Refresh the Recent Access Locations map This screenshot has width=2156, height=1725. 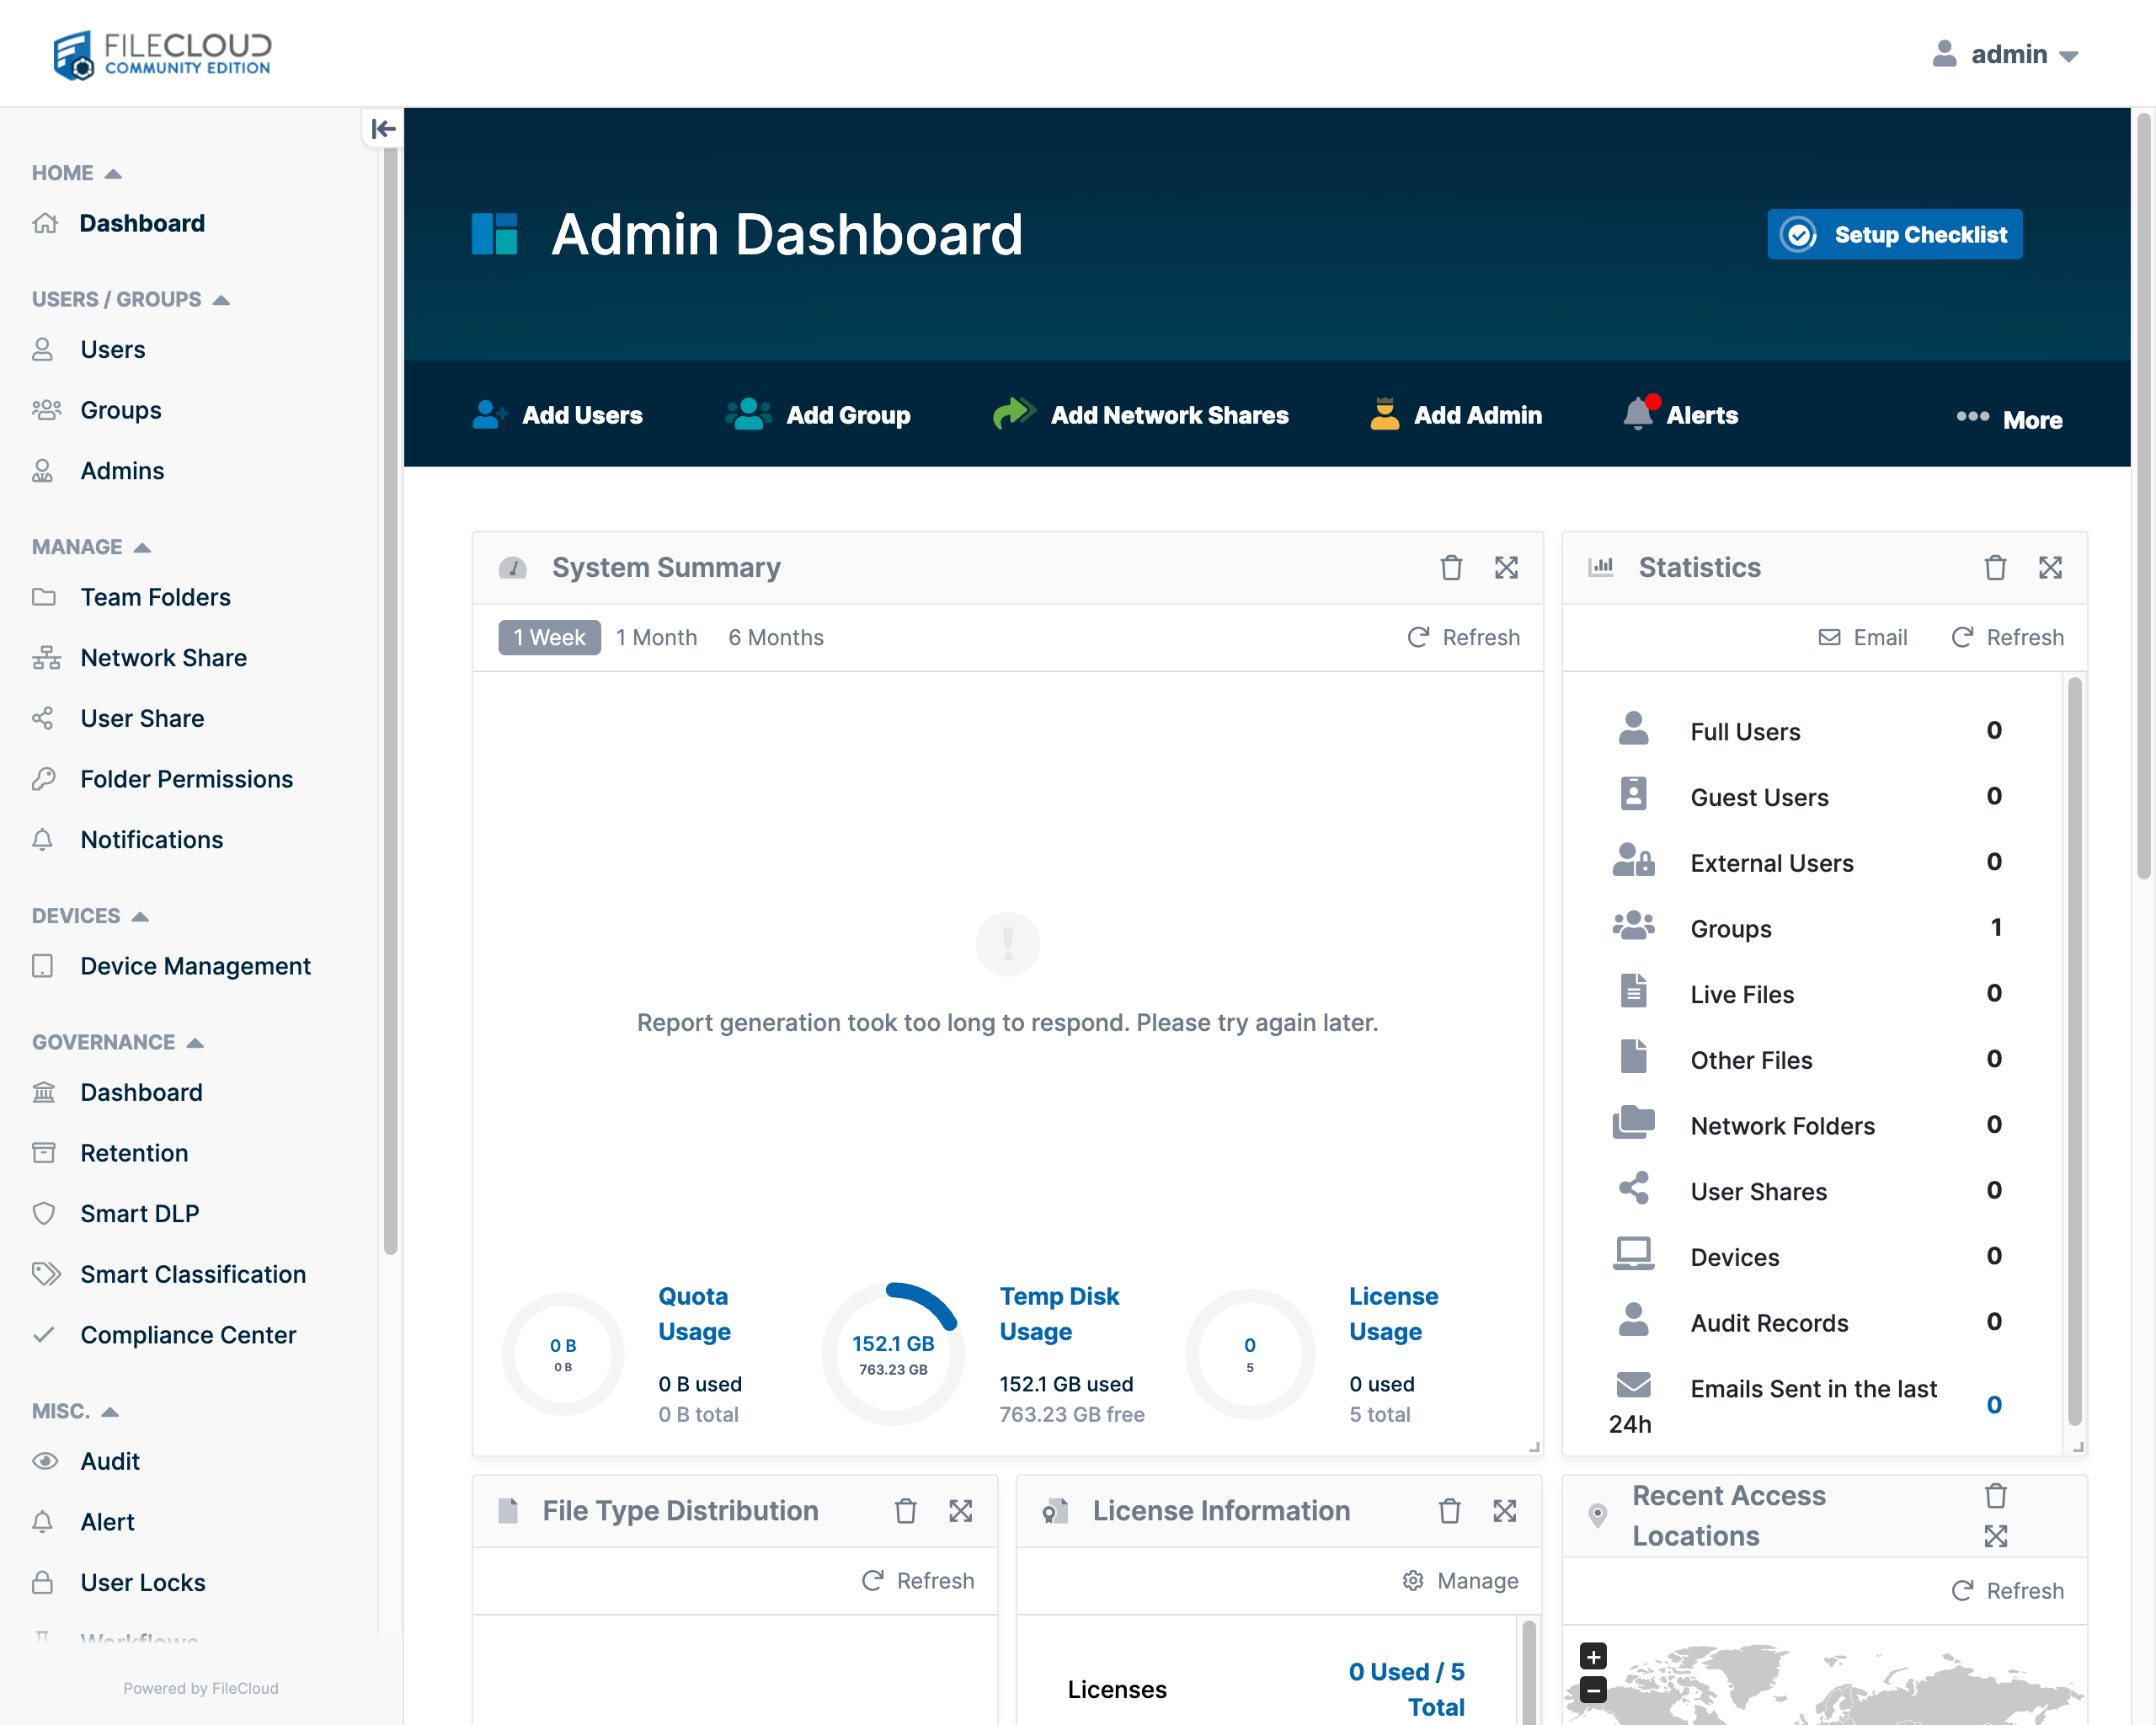(2007, 1590)
